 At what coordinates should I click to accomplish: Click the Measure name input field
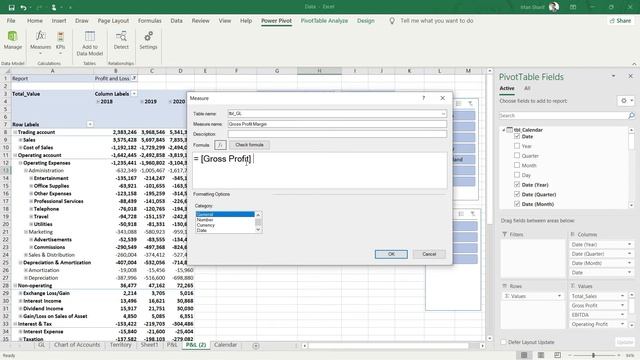click(x=337, y=124)
